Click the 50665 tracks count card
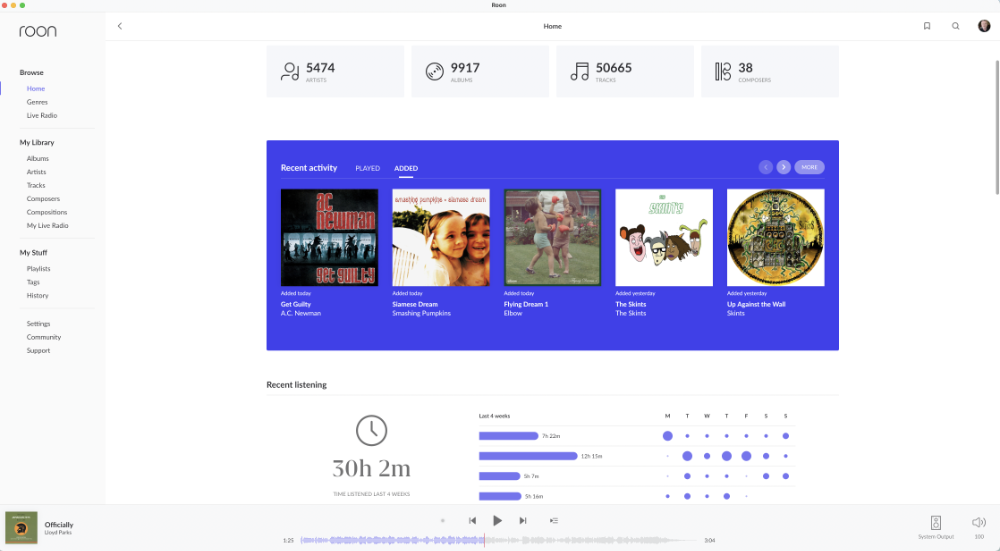The width and height of the screenshot is (1000, 551). [625, 71]
